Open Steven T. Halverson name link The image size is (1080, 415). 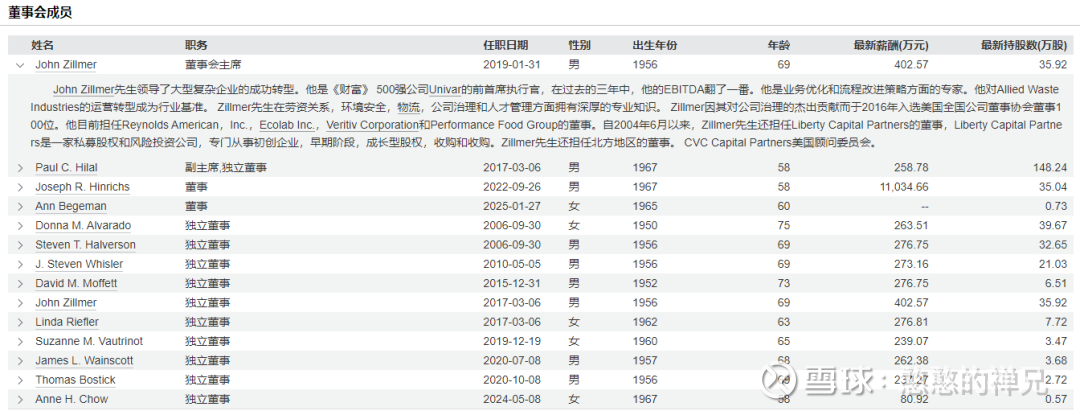[85, 244]
